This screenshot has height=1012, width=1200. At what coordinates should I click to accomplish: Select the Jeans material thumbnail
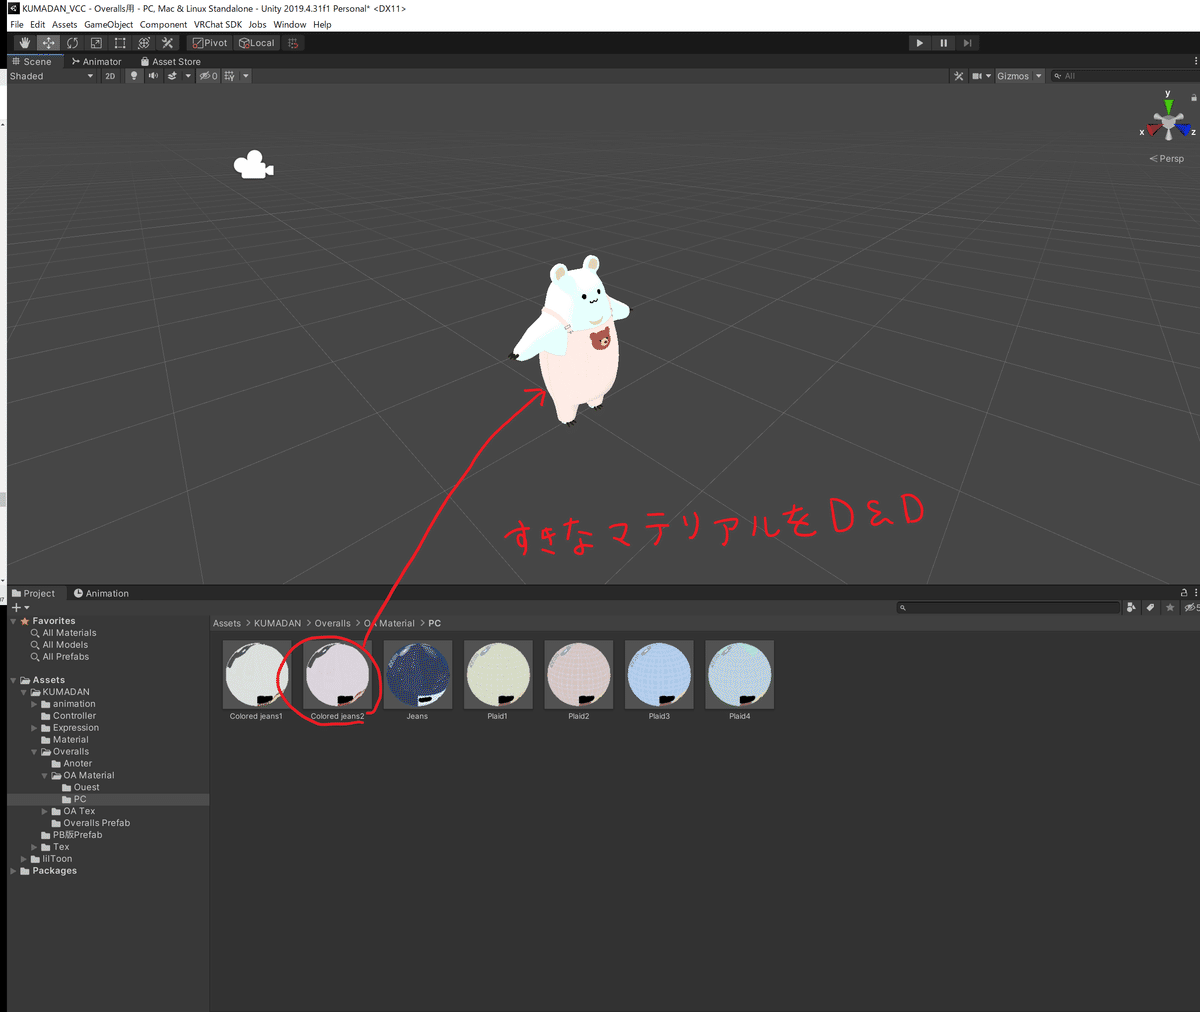pyautogui.click(x=417, y=675)
